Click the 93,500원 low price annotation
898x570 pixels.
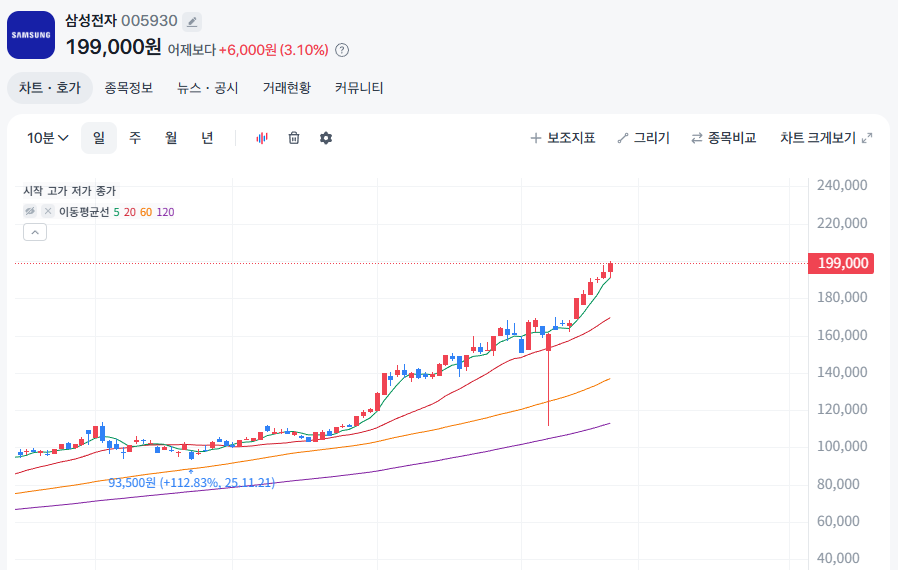point(192,483)
